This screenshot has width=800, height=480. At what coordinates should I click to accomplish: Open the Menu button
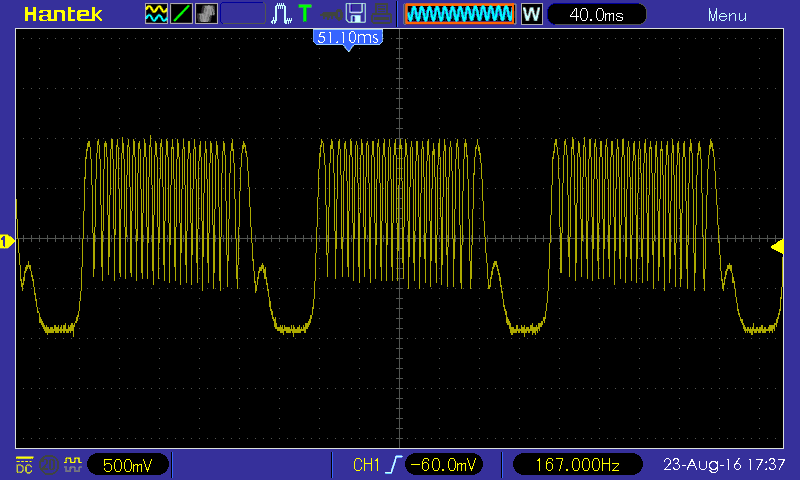click(x=727, y=15)
